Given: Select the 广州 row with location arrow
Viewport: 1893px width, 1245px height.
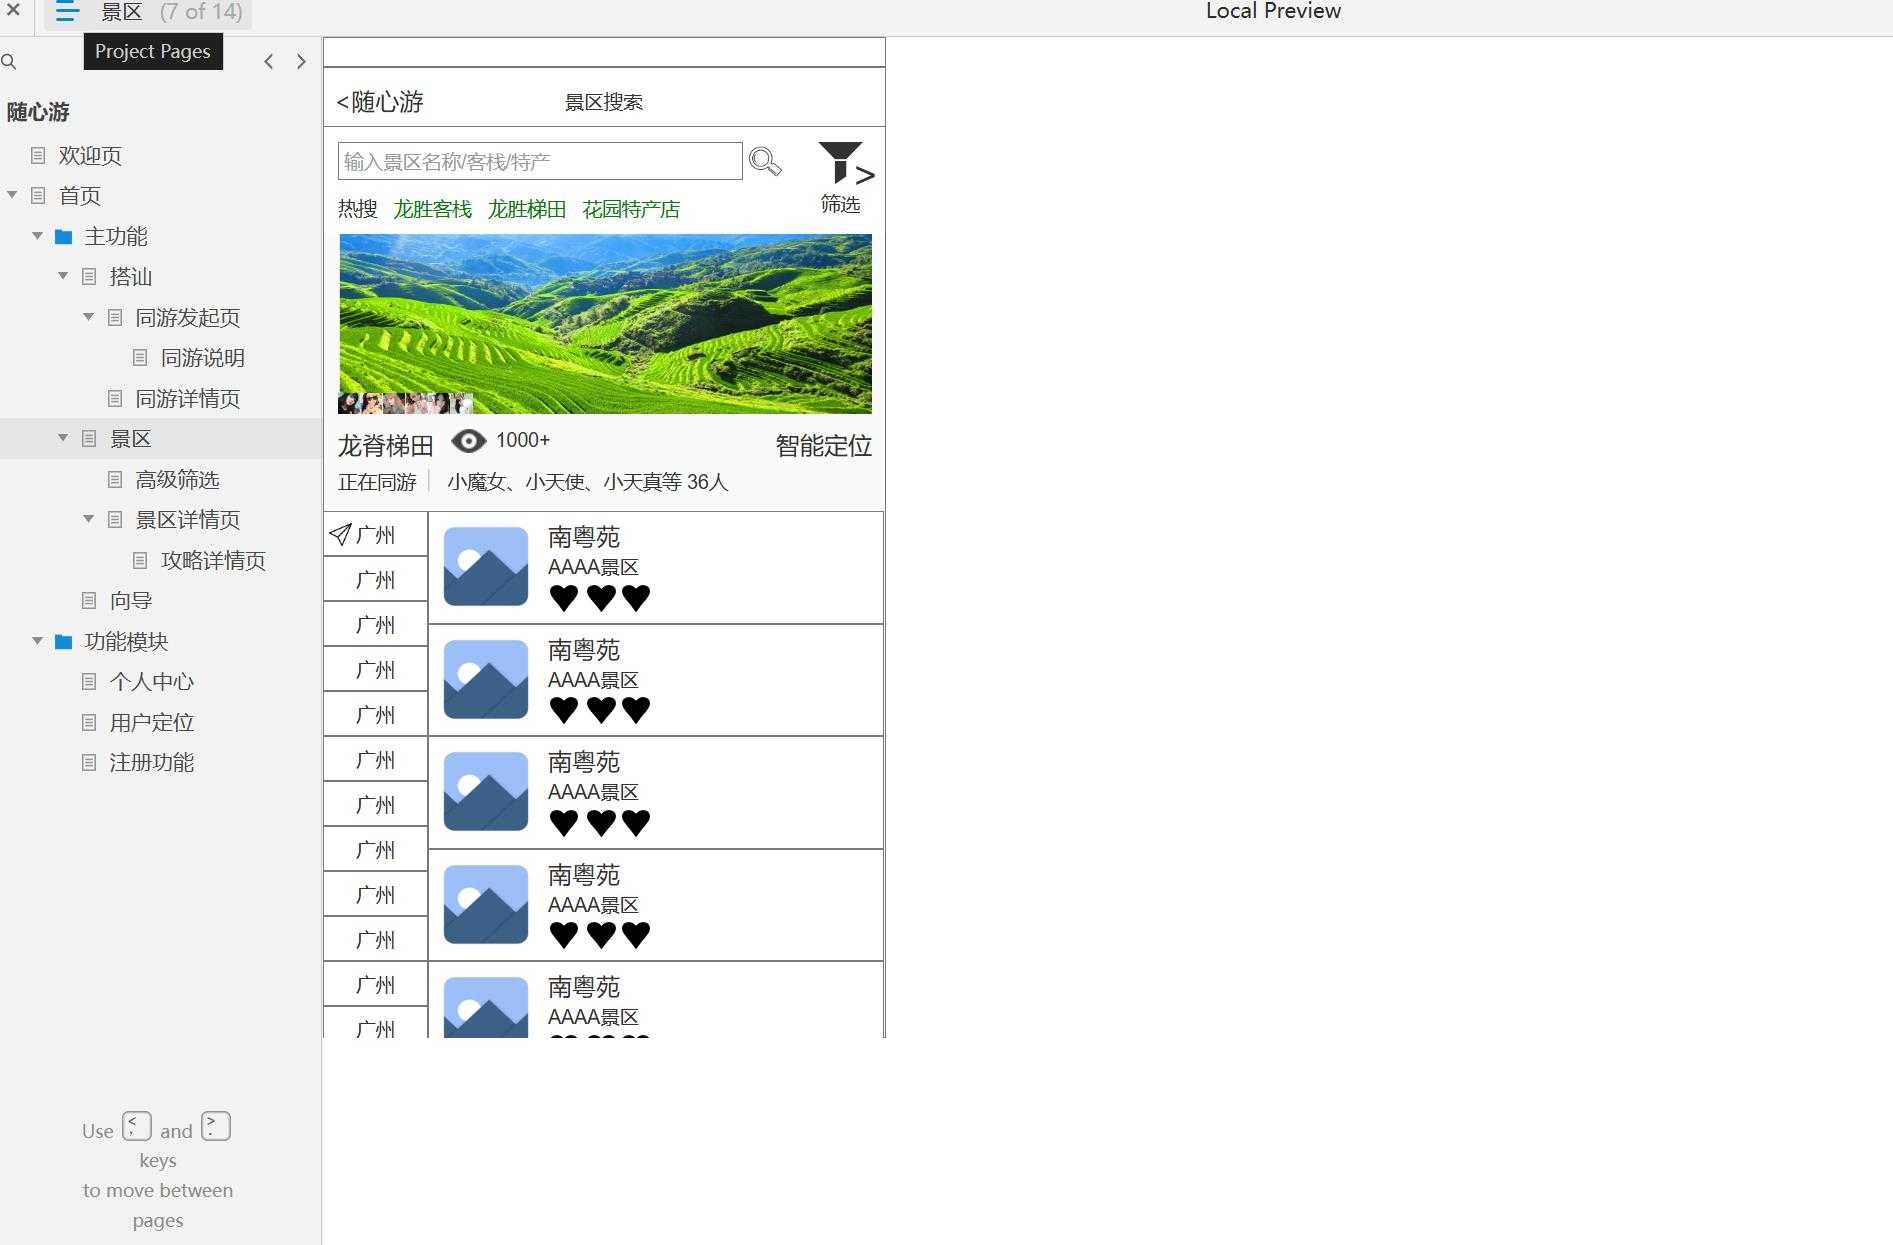Looking at the screenshot, I should click(x=376, y=534).
